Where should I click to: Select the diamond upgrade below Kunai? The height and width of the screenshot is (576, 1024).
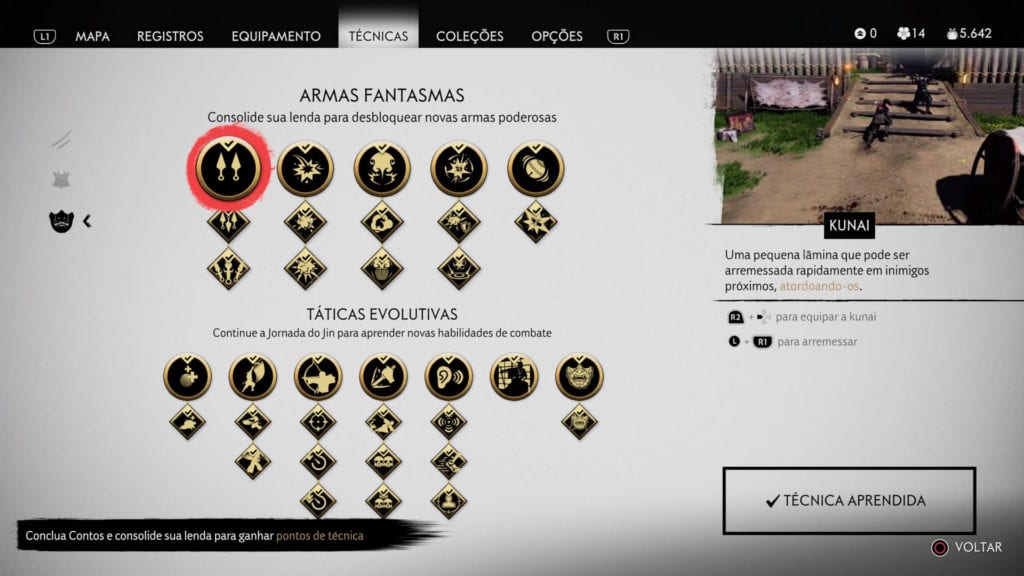coord(228,223)
